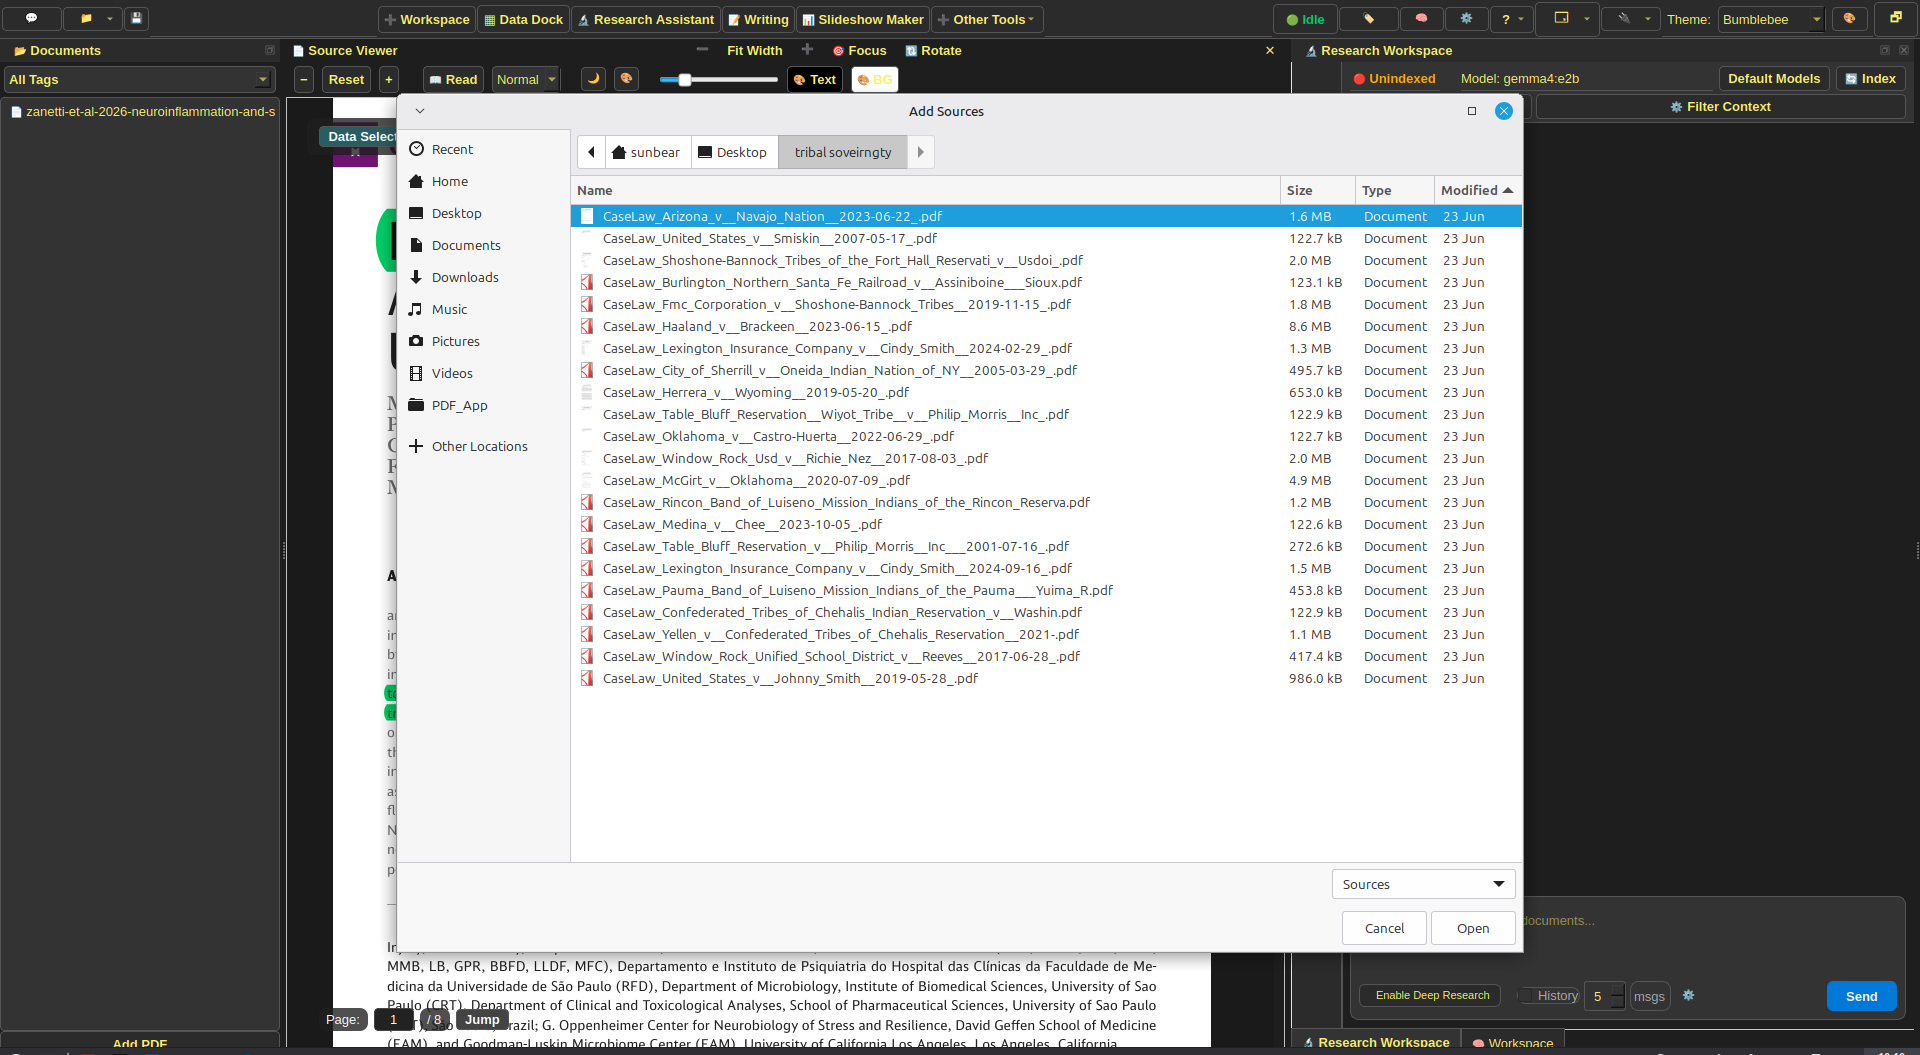Image resolution: width=1920 pixels, height=1055 pixels.
Task: Click the chevron in the Add Sources title bar
Action: pos(420,111)
